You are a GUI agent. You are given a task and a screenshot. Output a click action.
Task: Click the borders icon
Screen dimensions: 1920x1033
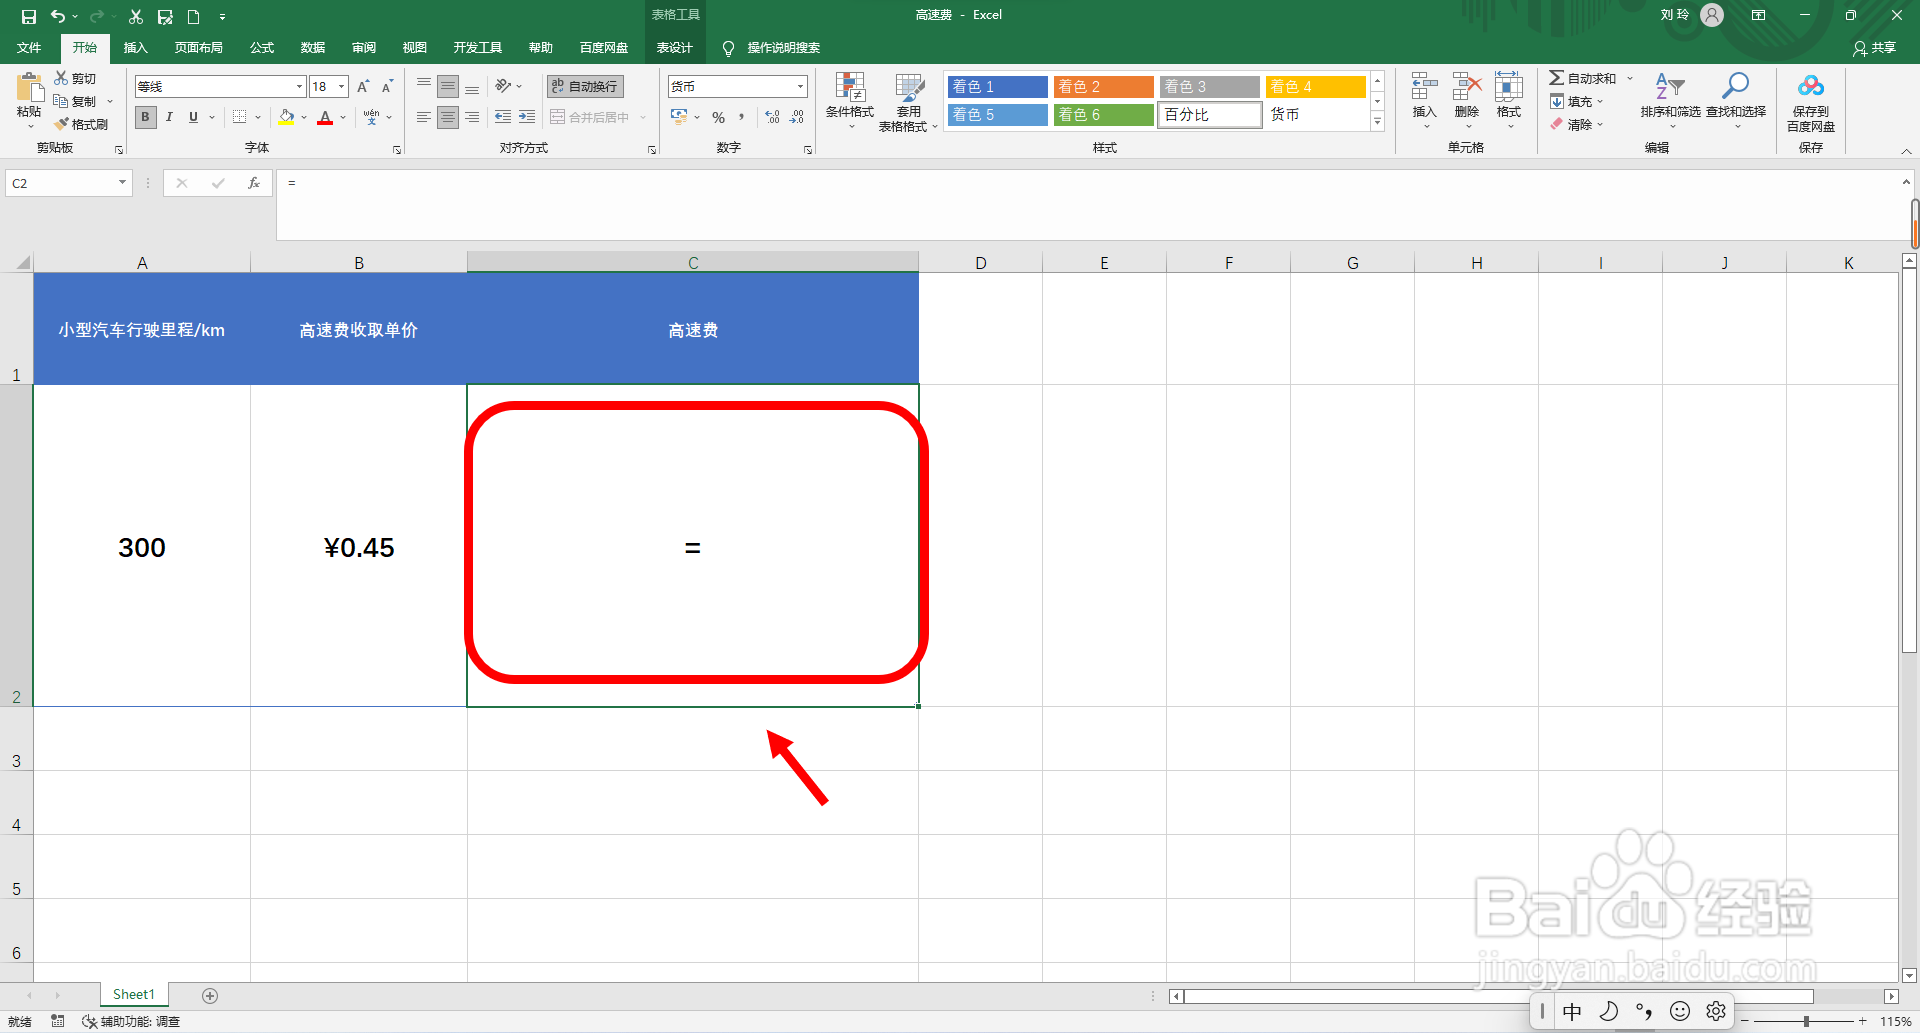coord(240,117)
